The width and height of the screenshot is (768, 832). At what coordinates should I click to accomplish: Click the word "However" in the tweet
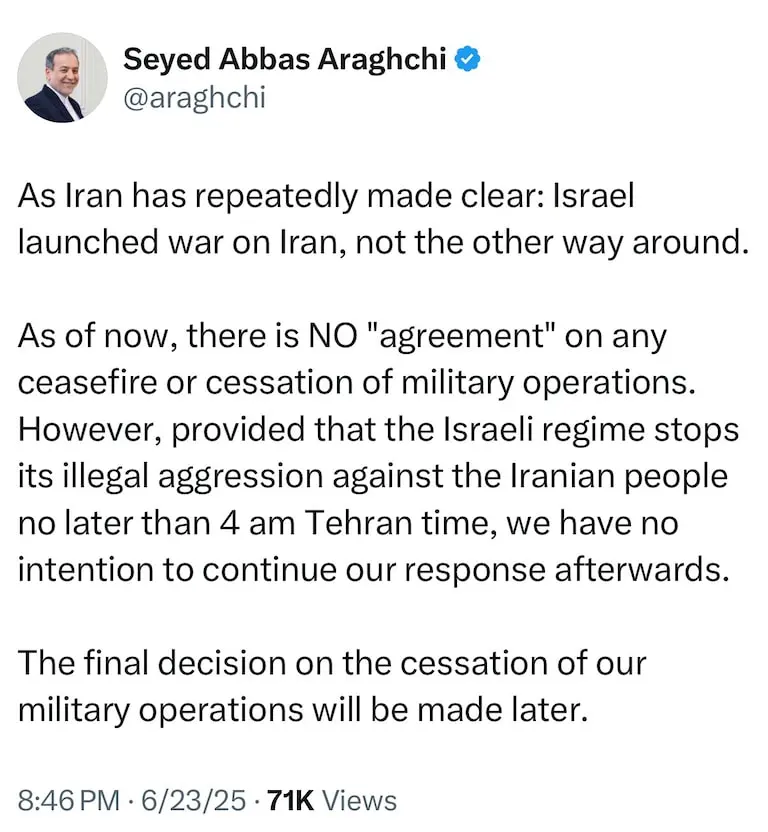(82, 428)
